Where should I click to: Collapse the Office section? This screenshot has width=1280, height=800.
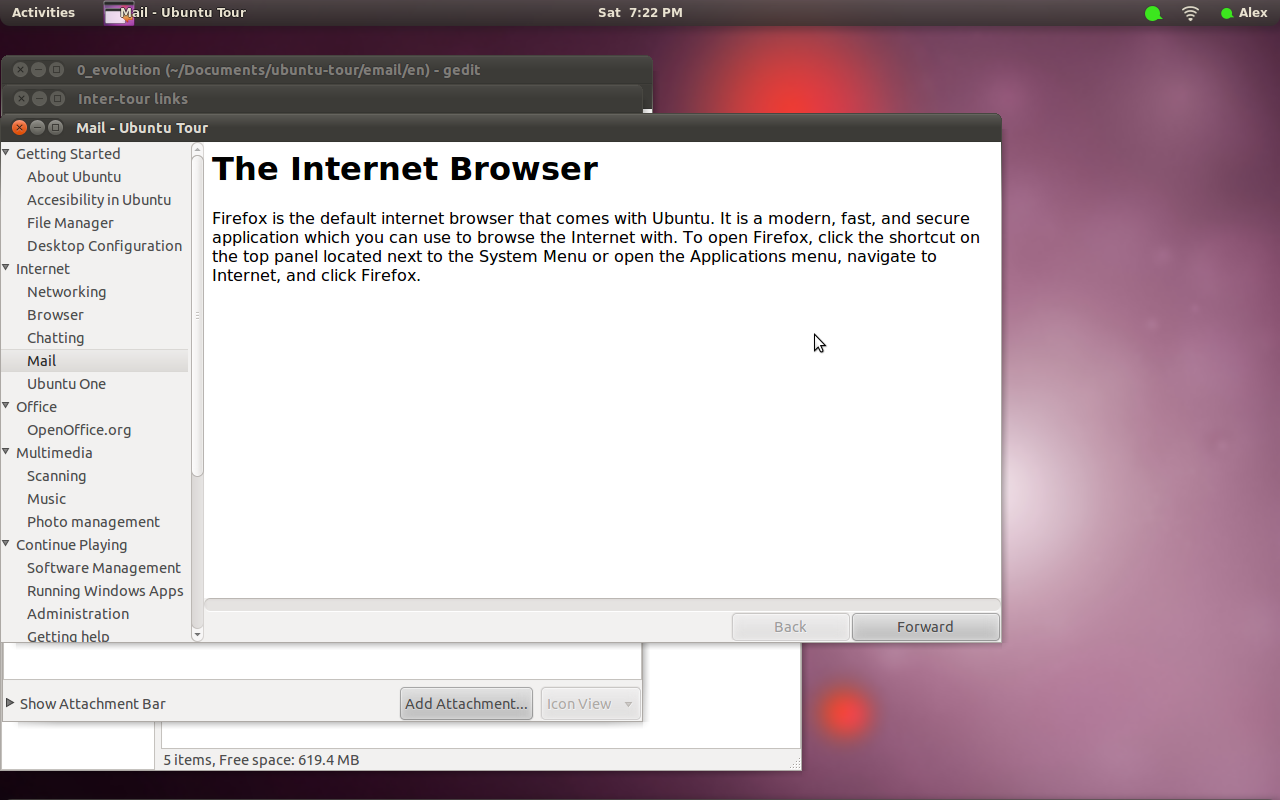point(7,406)
